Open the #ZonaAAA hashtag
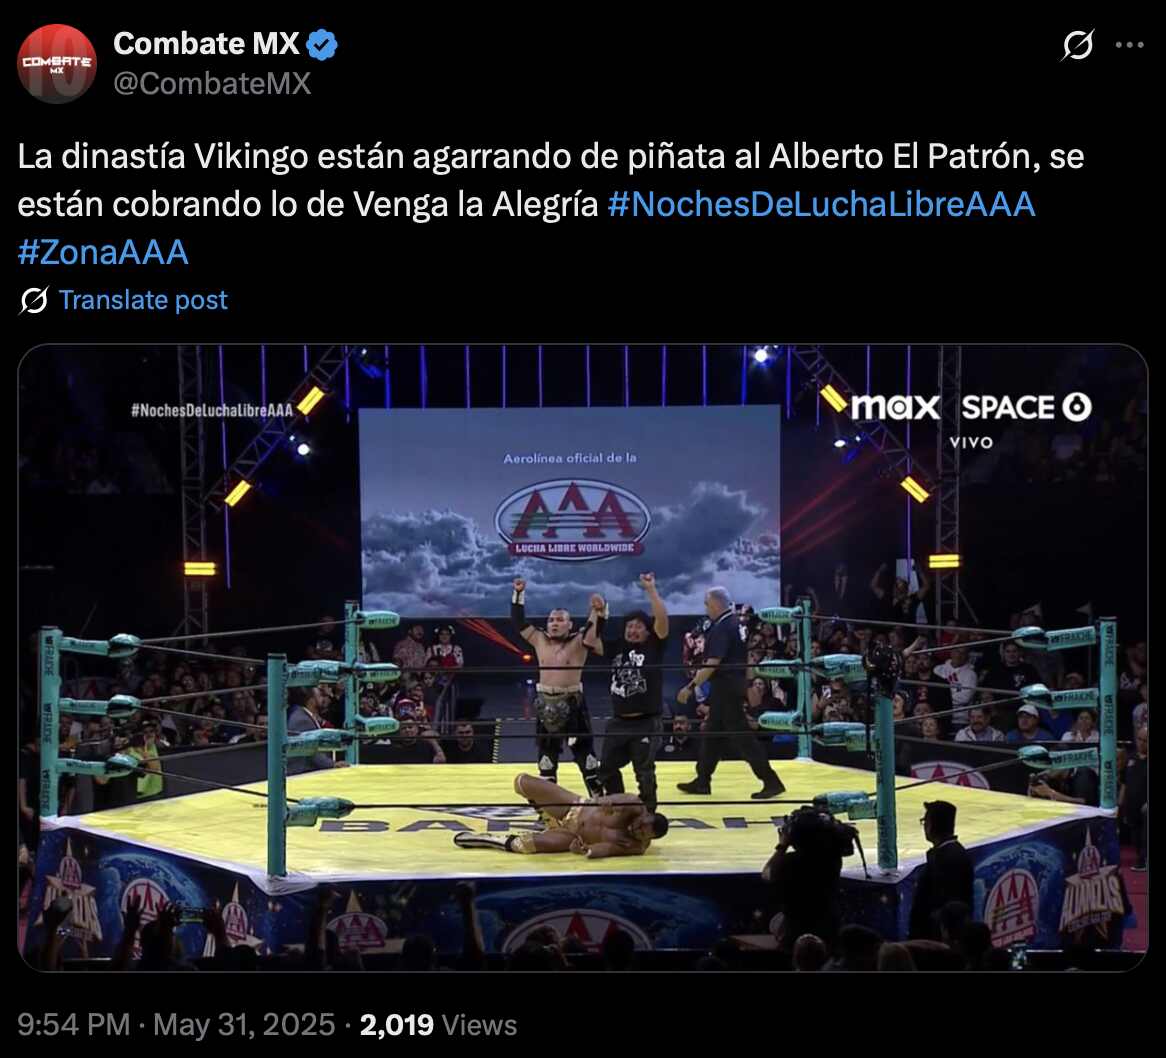The width and height of the screenshot is (1166, 1058). coord(103,252)
